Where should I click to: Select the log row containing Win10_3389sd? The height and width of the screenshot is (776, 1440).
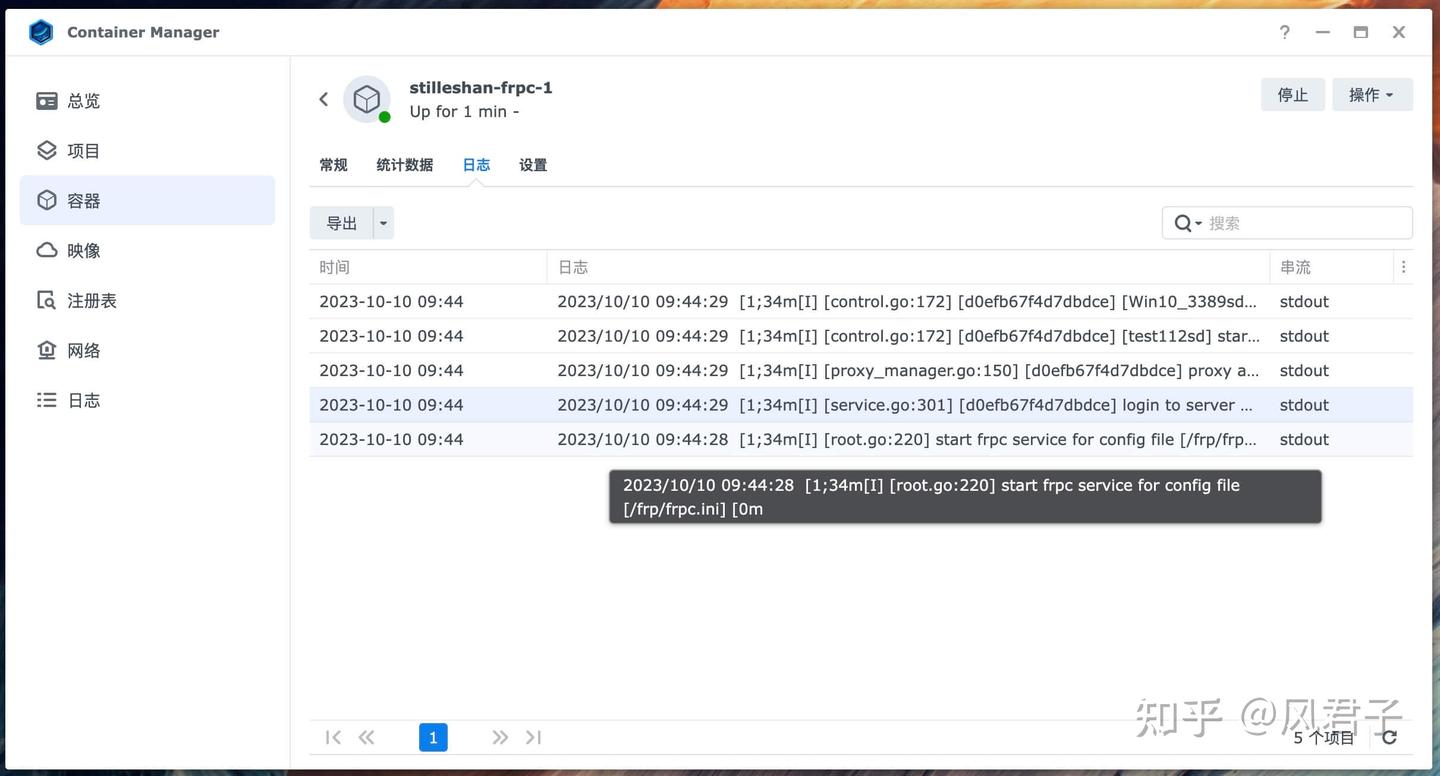tap(861, 302)
